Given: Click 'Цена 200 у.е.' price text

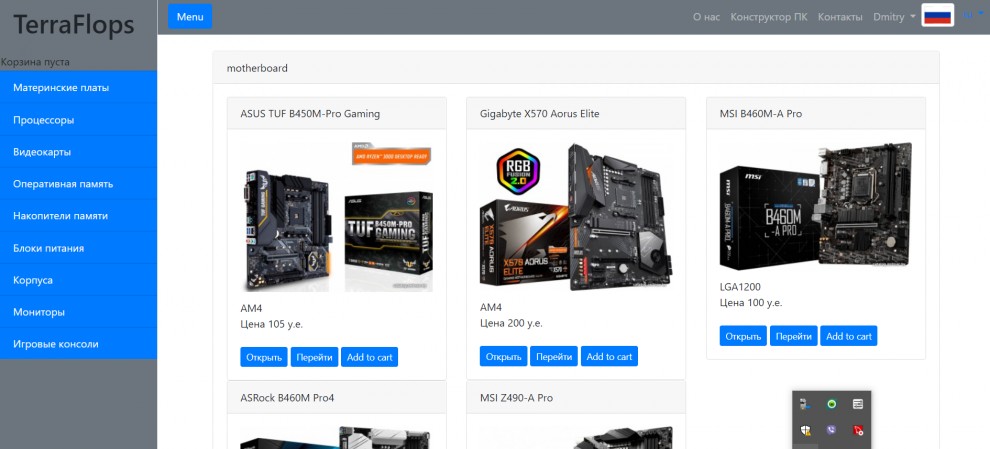Looking at the screenshot, I should 511,323.
